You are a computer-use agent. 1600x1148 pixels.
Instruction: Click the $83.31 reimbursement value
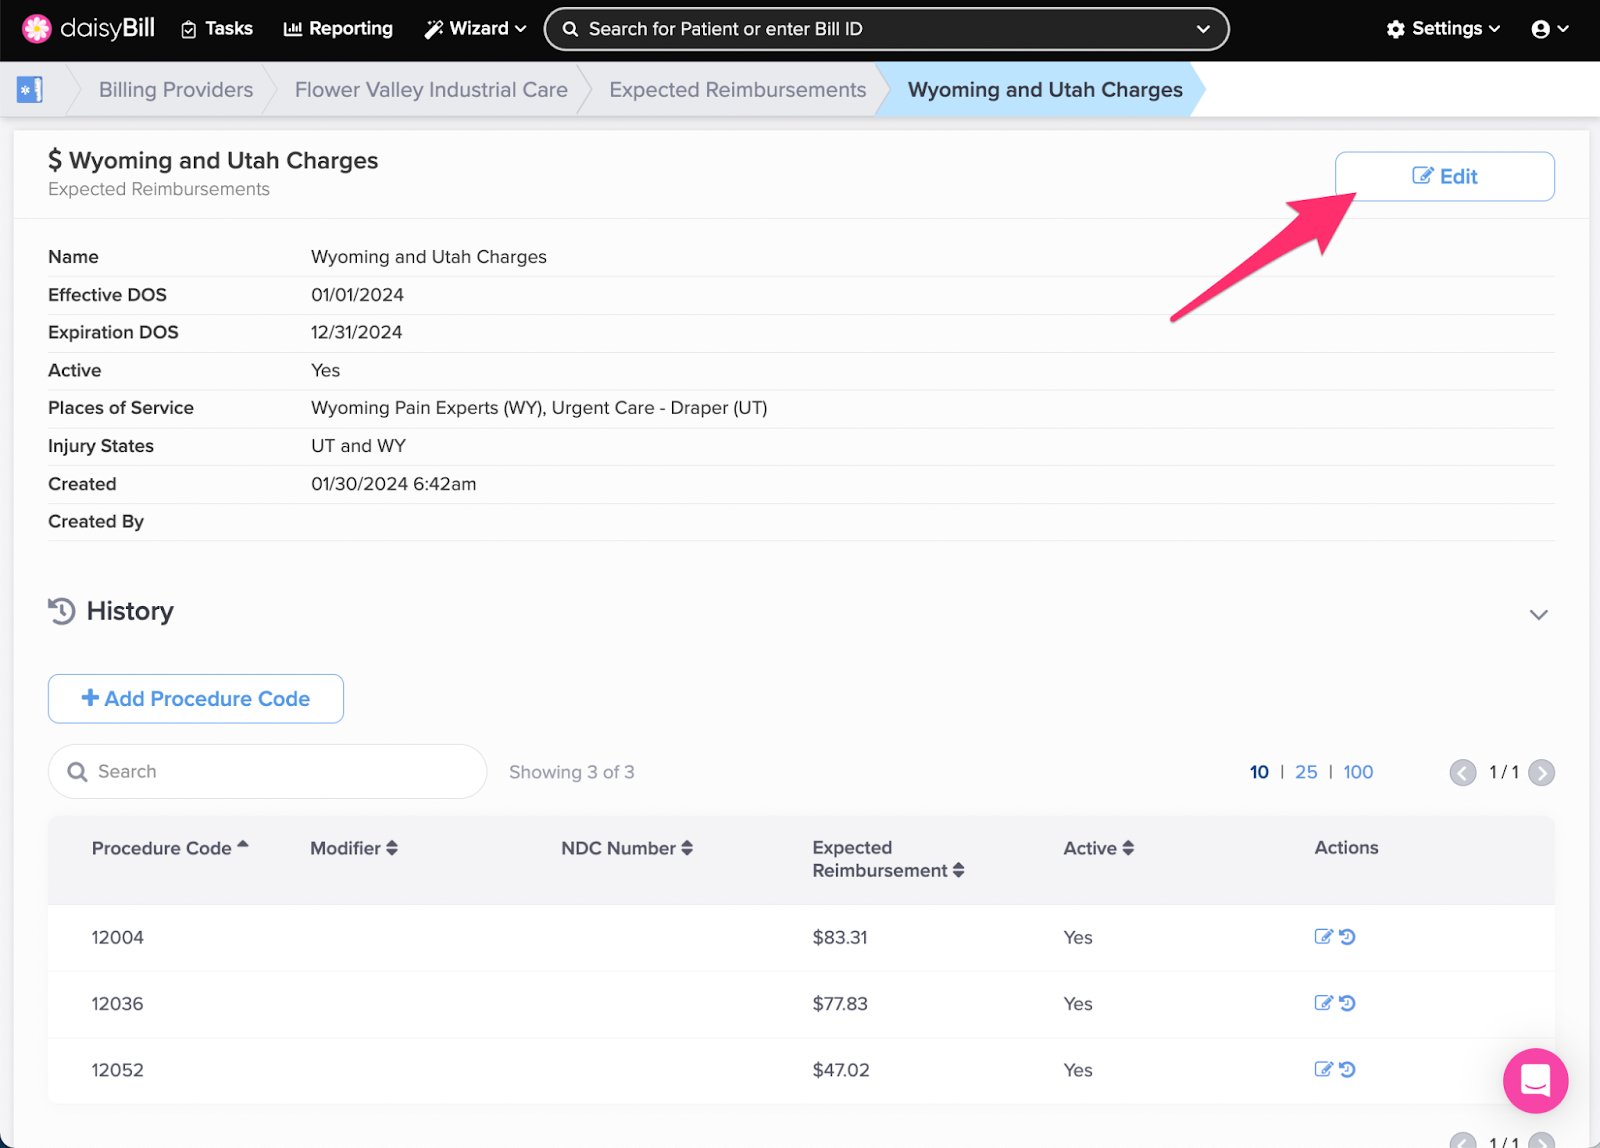pyautogui.click(x=840, y=937)
